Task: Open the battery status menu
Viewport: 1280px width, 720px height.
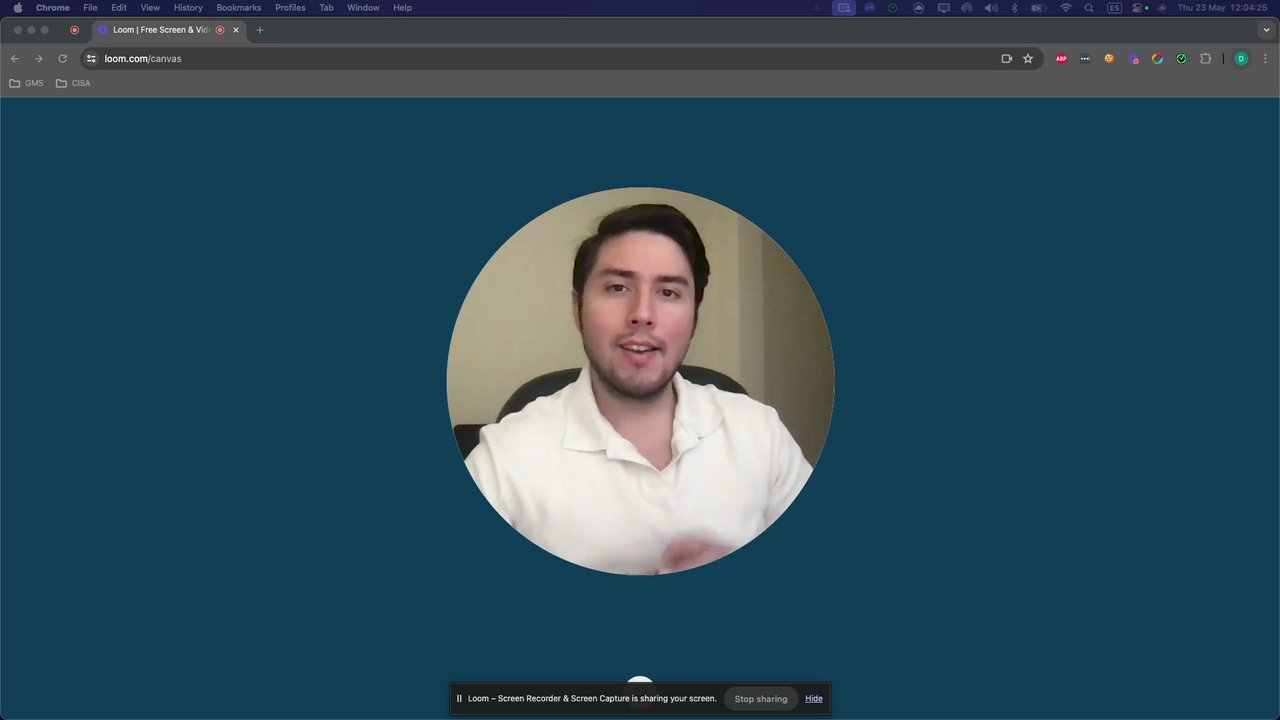Action: pyautogui.click(x=1039, y=7)
